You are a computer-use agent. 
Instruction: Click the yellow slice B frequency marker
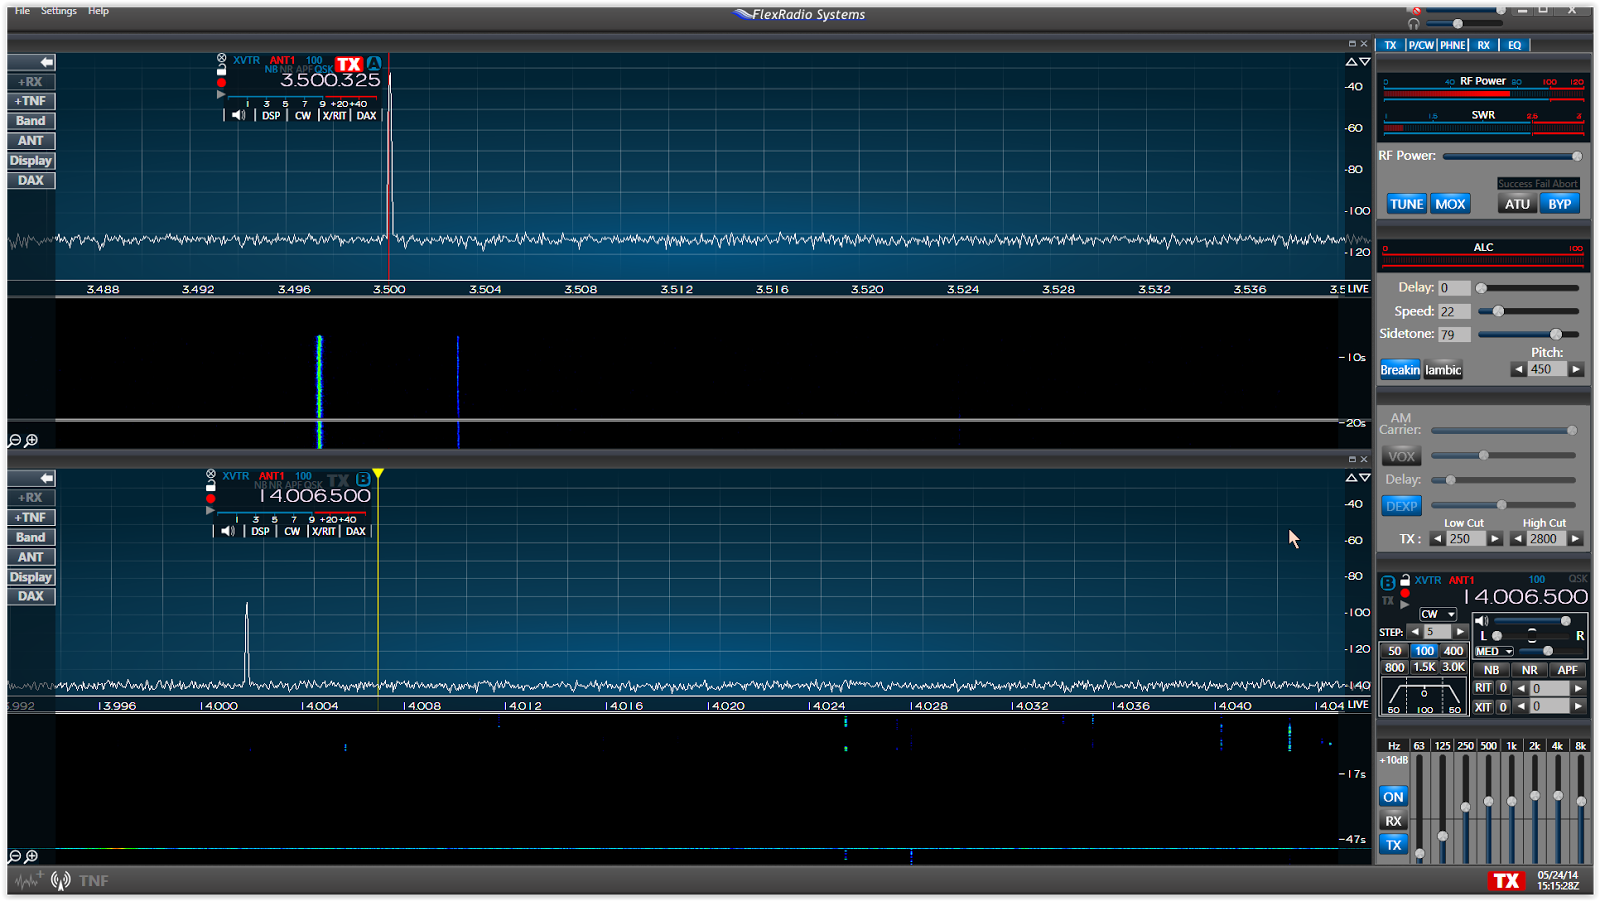pos(378,473)
